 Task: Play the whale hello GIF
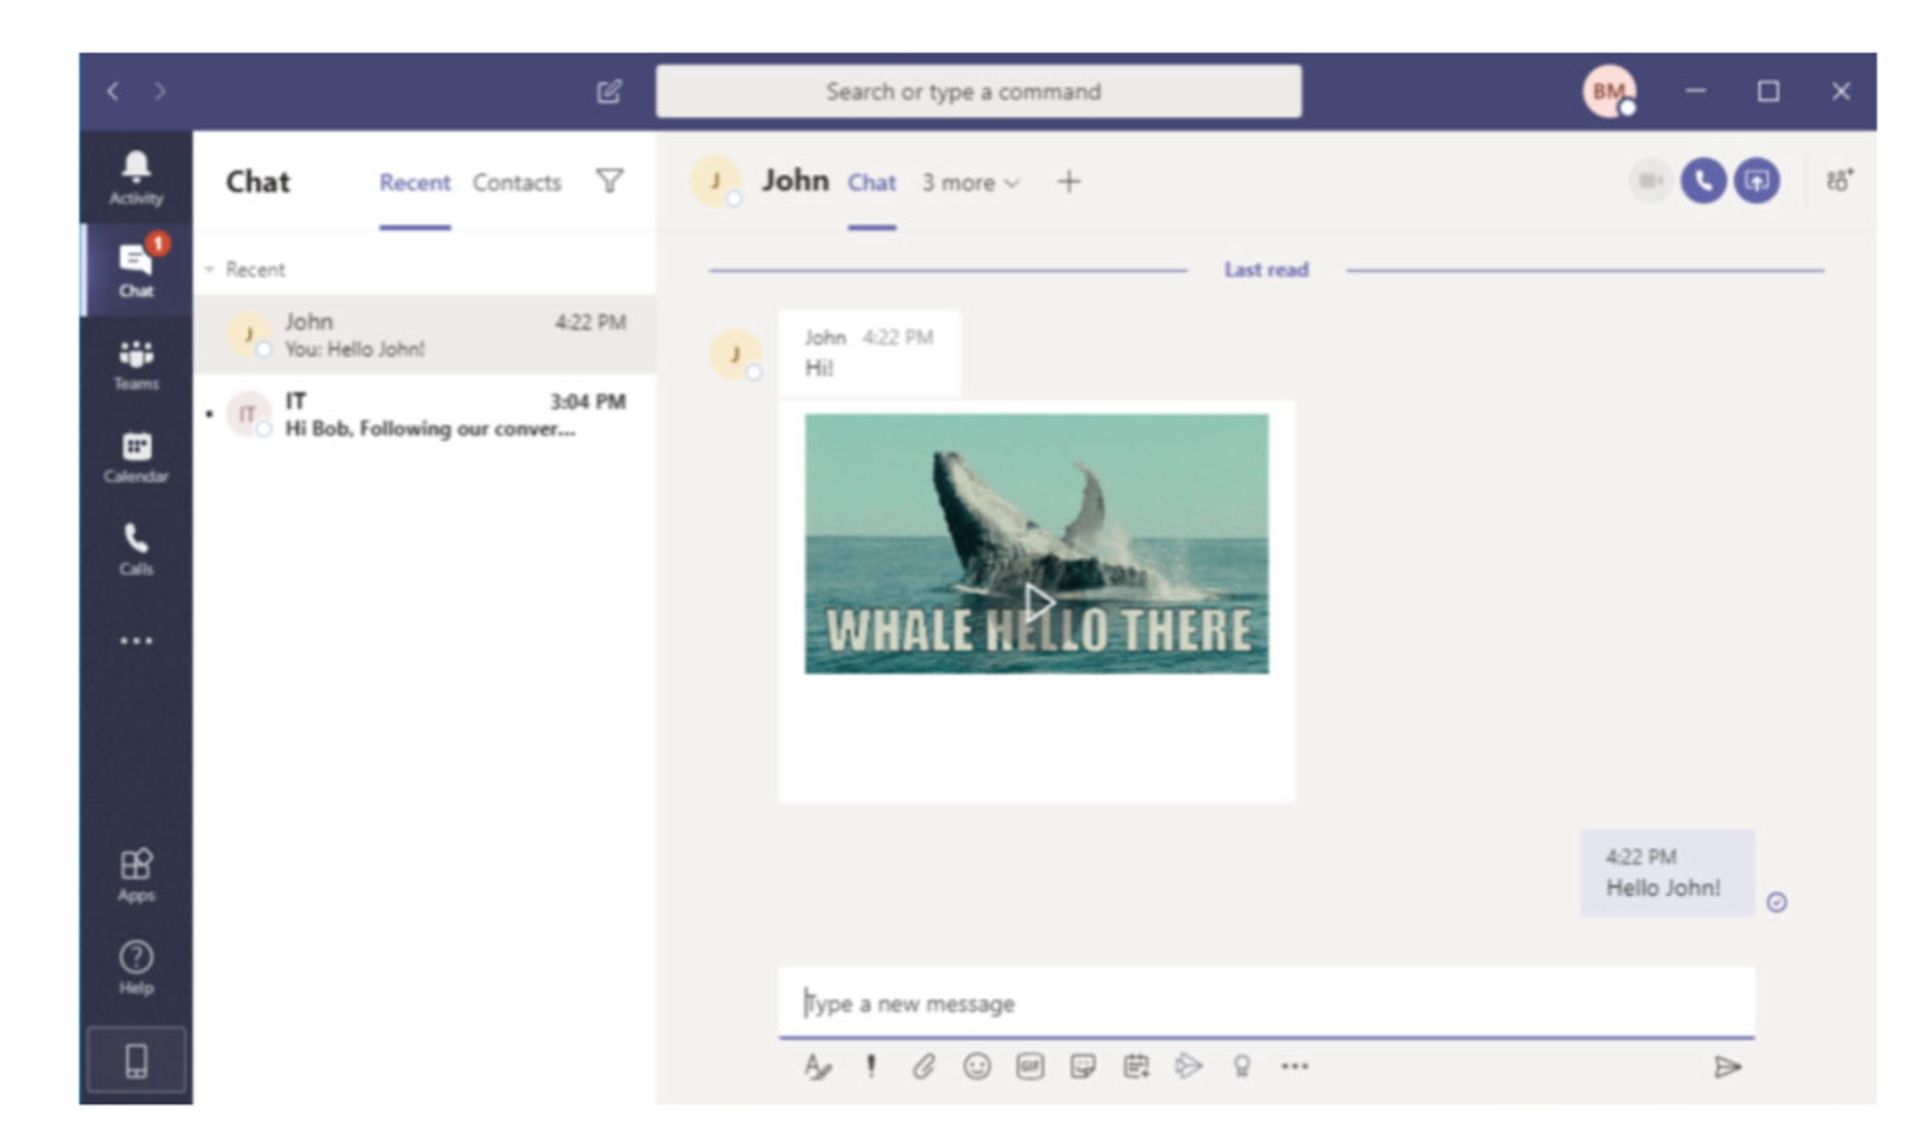[x=1038, y=602]
